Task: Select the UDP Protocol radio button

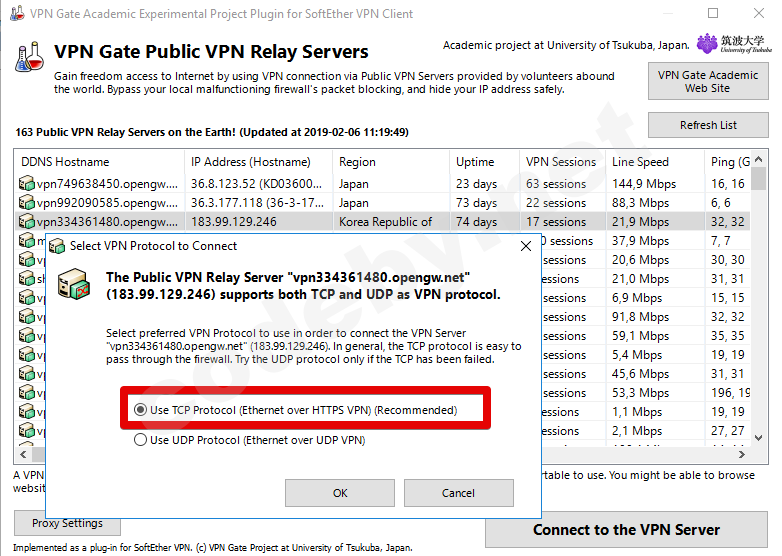Action: (141, 440)
